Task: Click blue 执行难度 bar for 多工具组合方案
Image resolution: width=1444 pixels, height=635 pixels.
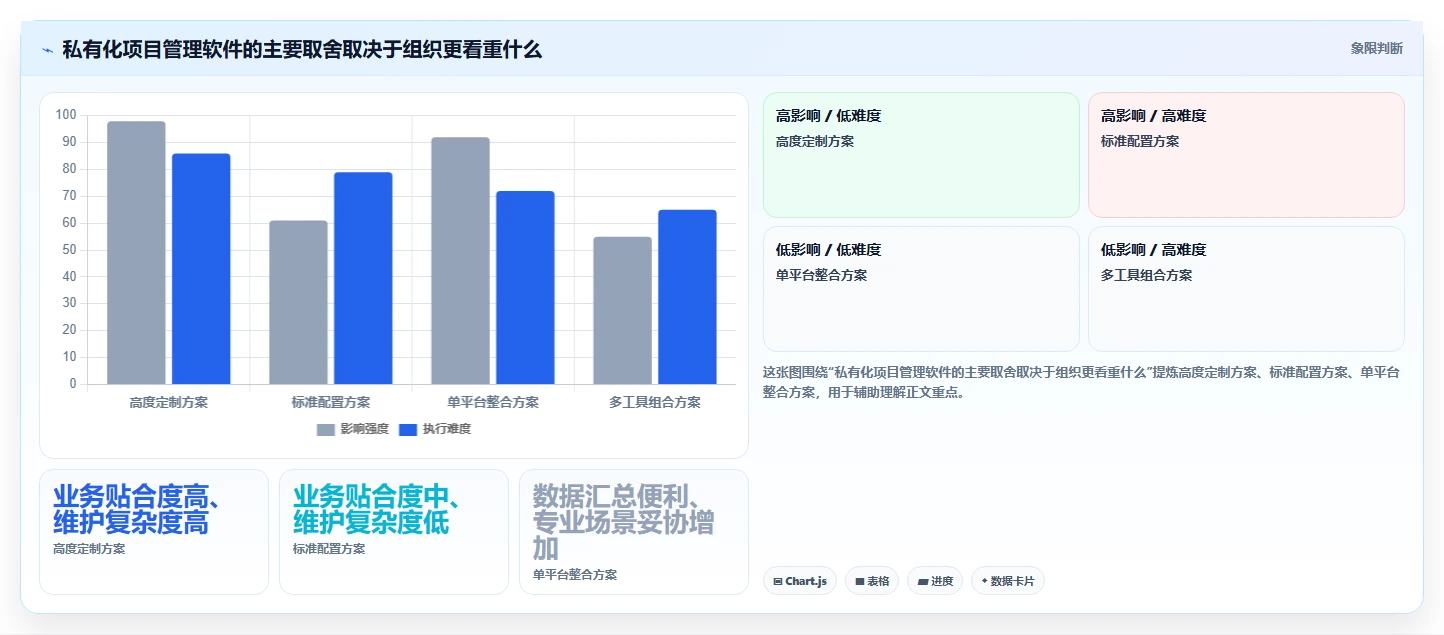Action: 687,297
